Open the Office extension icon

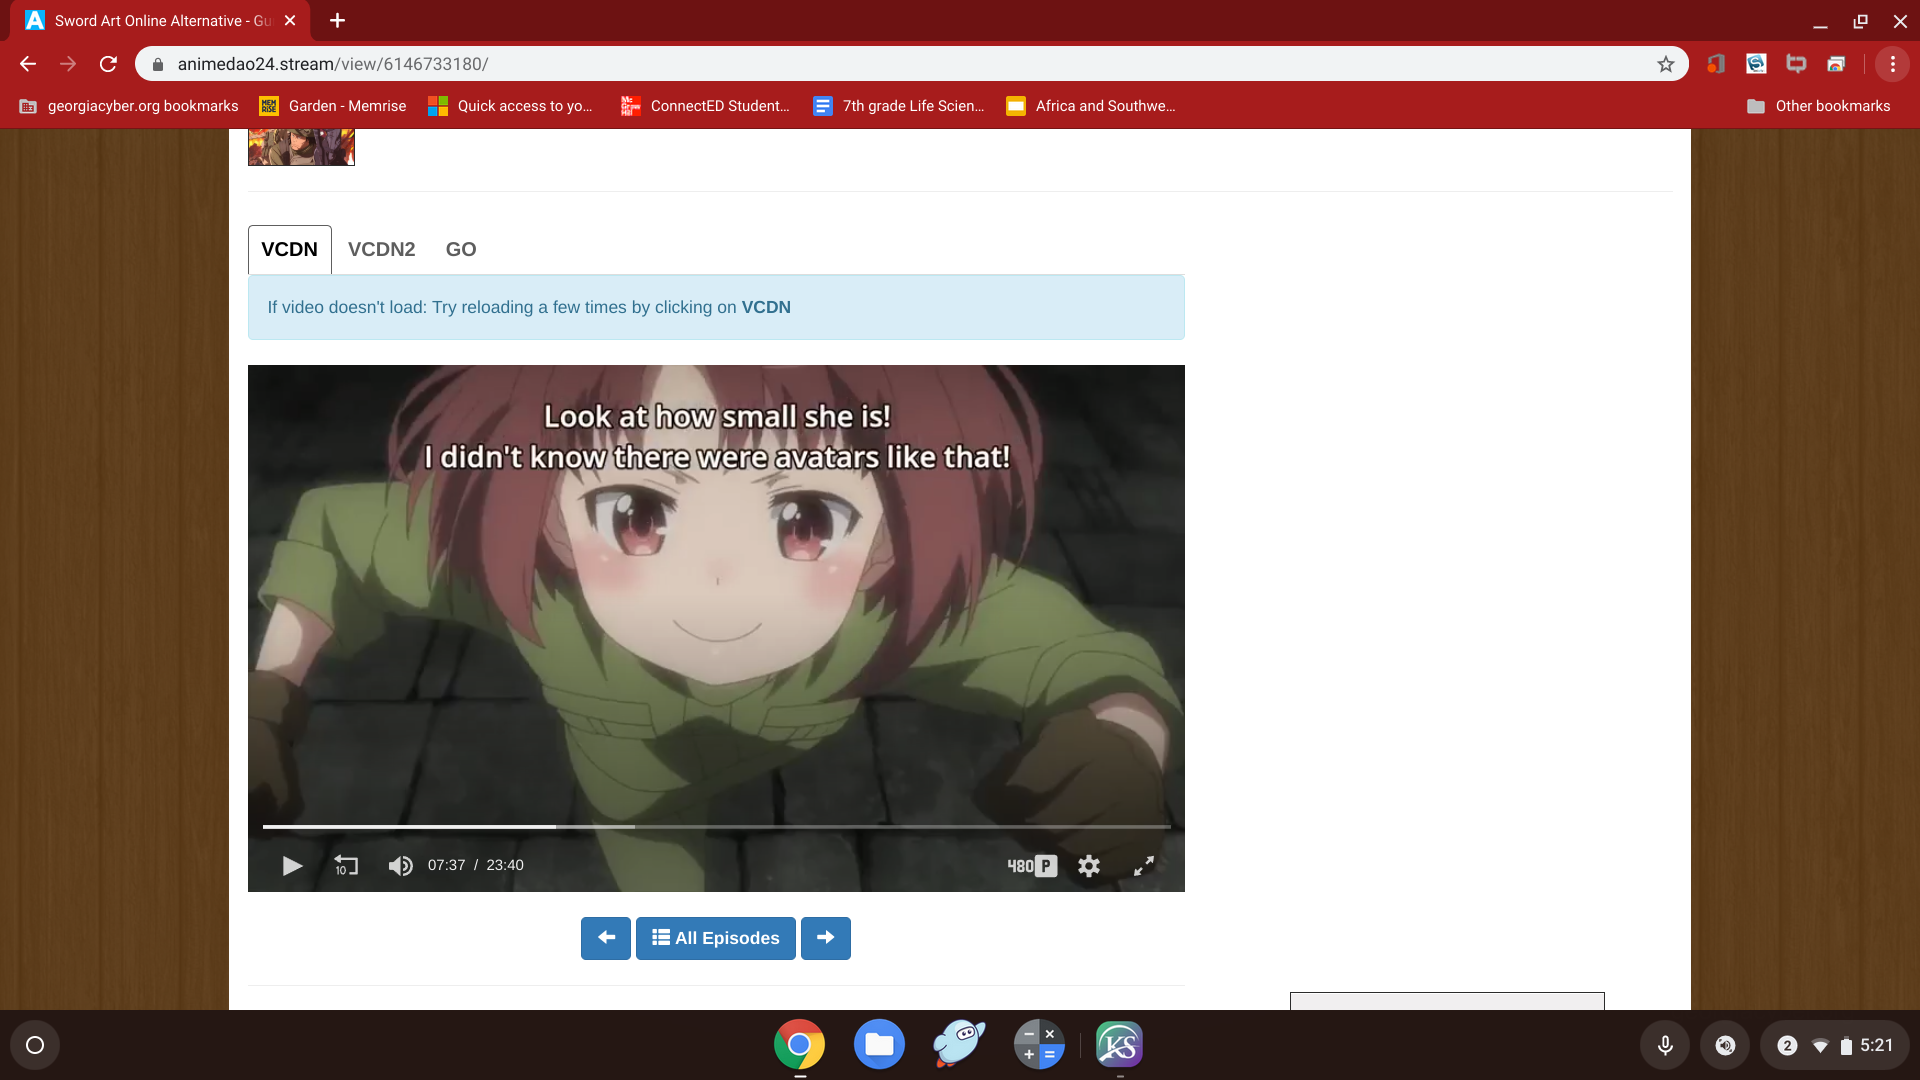[x=1716, y=64]
